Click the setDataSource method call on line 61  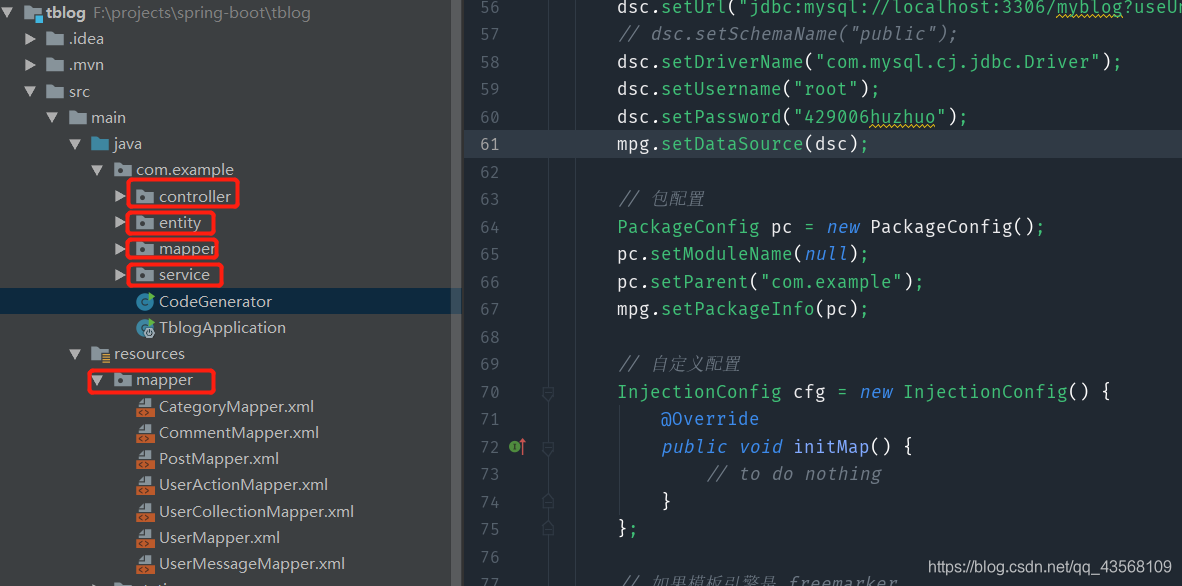[732, 144]
